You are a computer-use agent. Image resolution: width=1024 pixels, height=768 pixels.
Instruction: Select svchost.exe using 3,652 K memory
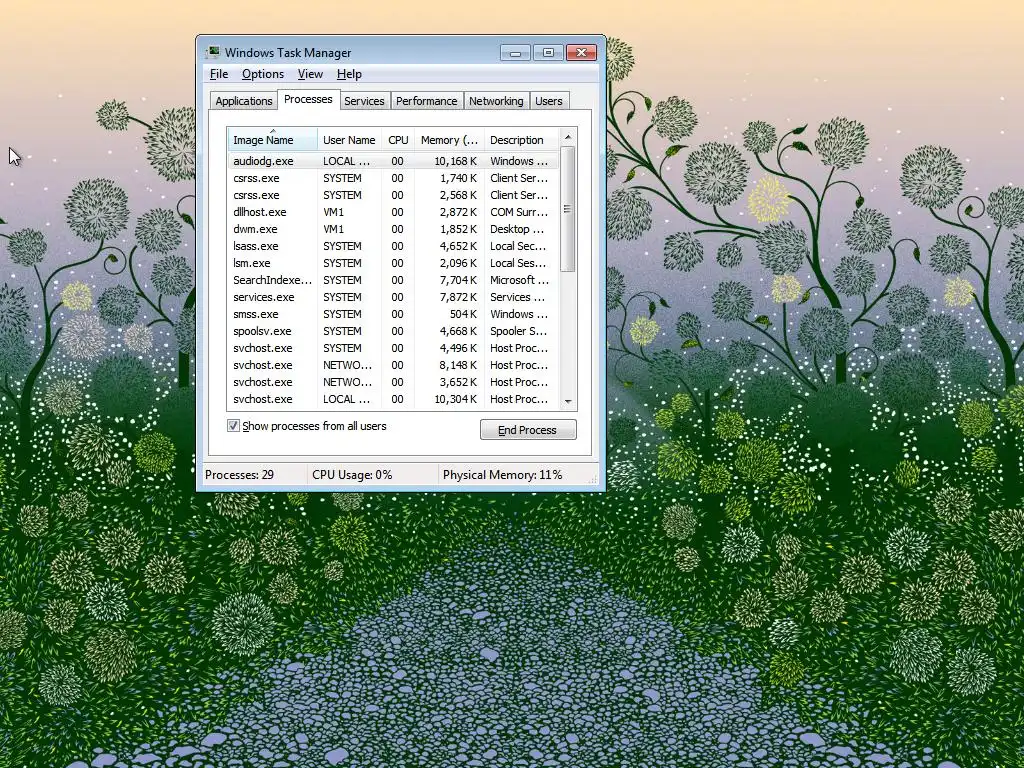click(x=393, y=381)
